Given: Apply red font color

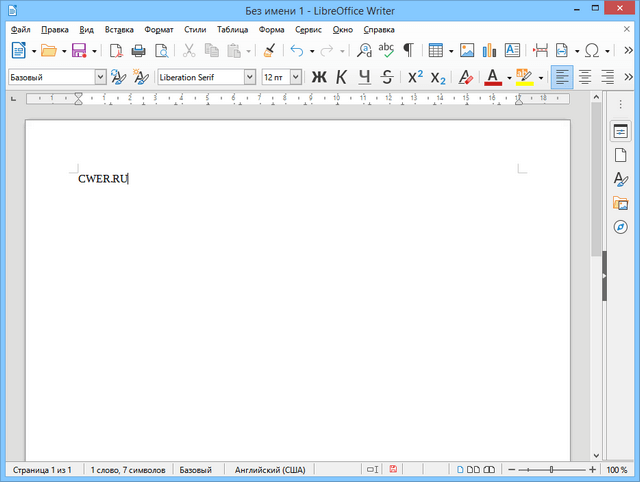Looking at the screenshot, I should (493, 77).
